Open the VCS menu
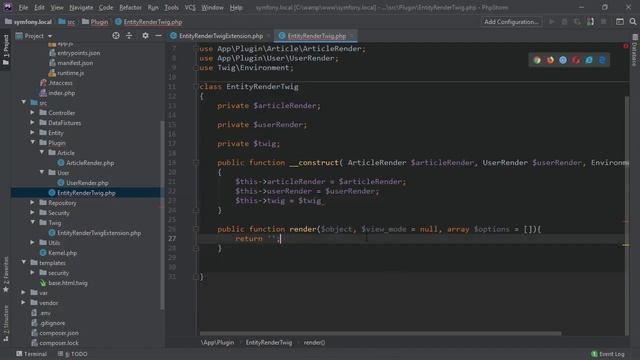Viewport: 640px width, 360px height. 190,7
